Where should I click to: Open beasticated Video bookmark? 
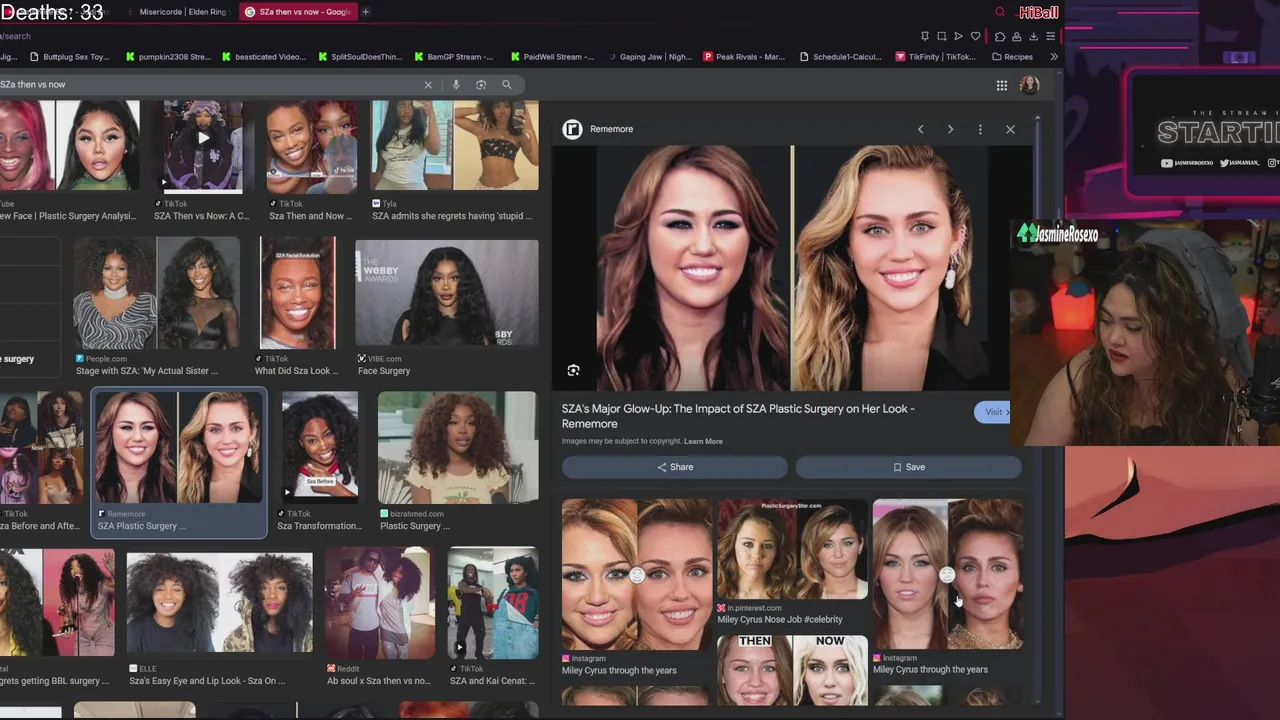263,57
